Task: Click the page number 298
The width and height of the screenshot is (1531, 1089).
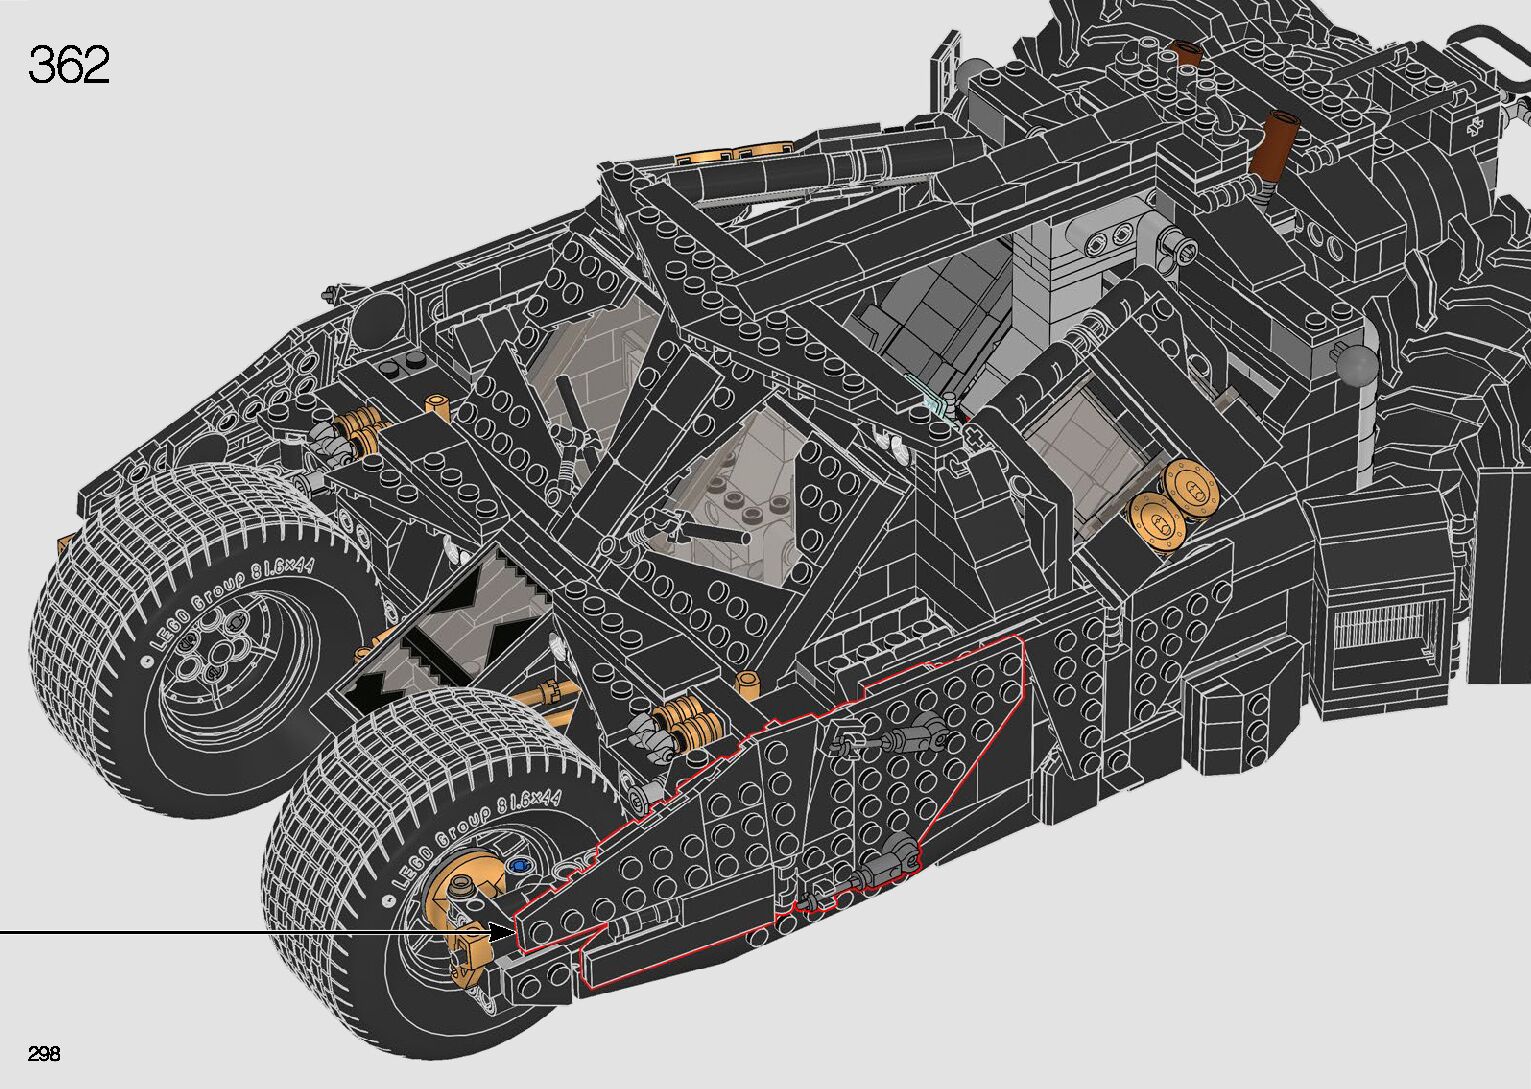Action: (x=45, y=1053)
